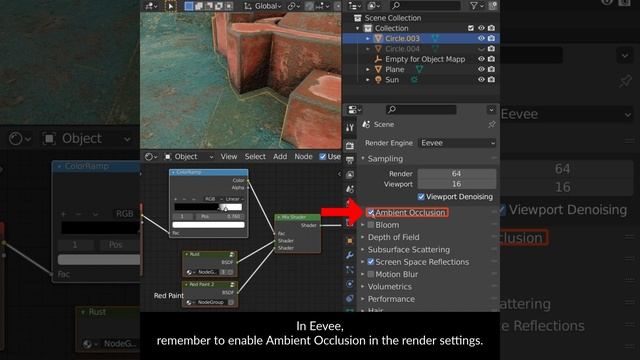Expand Circle.003 in the outliner tree
Image resolution: width=640 pixels, height=360 pixels.
coord(368,38)
